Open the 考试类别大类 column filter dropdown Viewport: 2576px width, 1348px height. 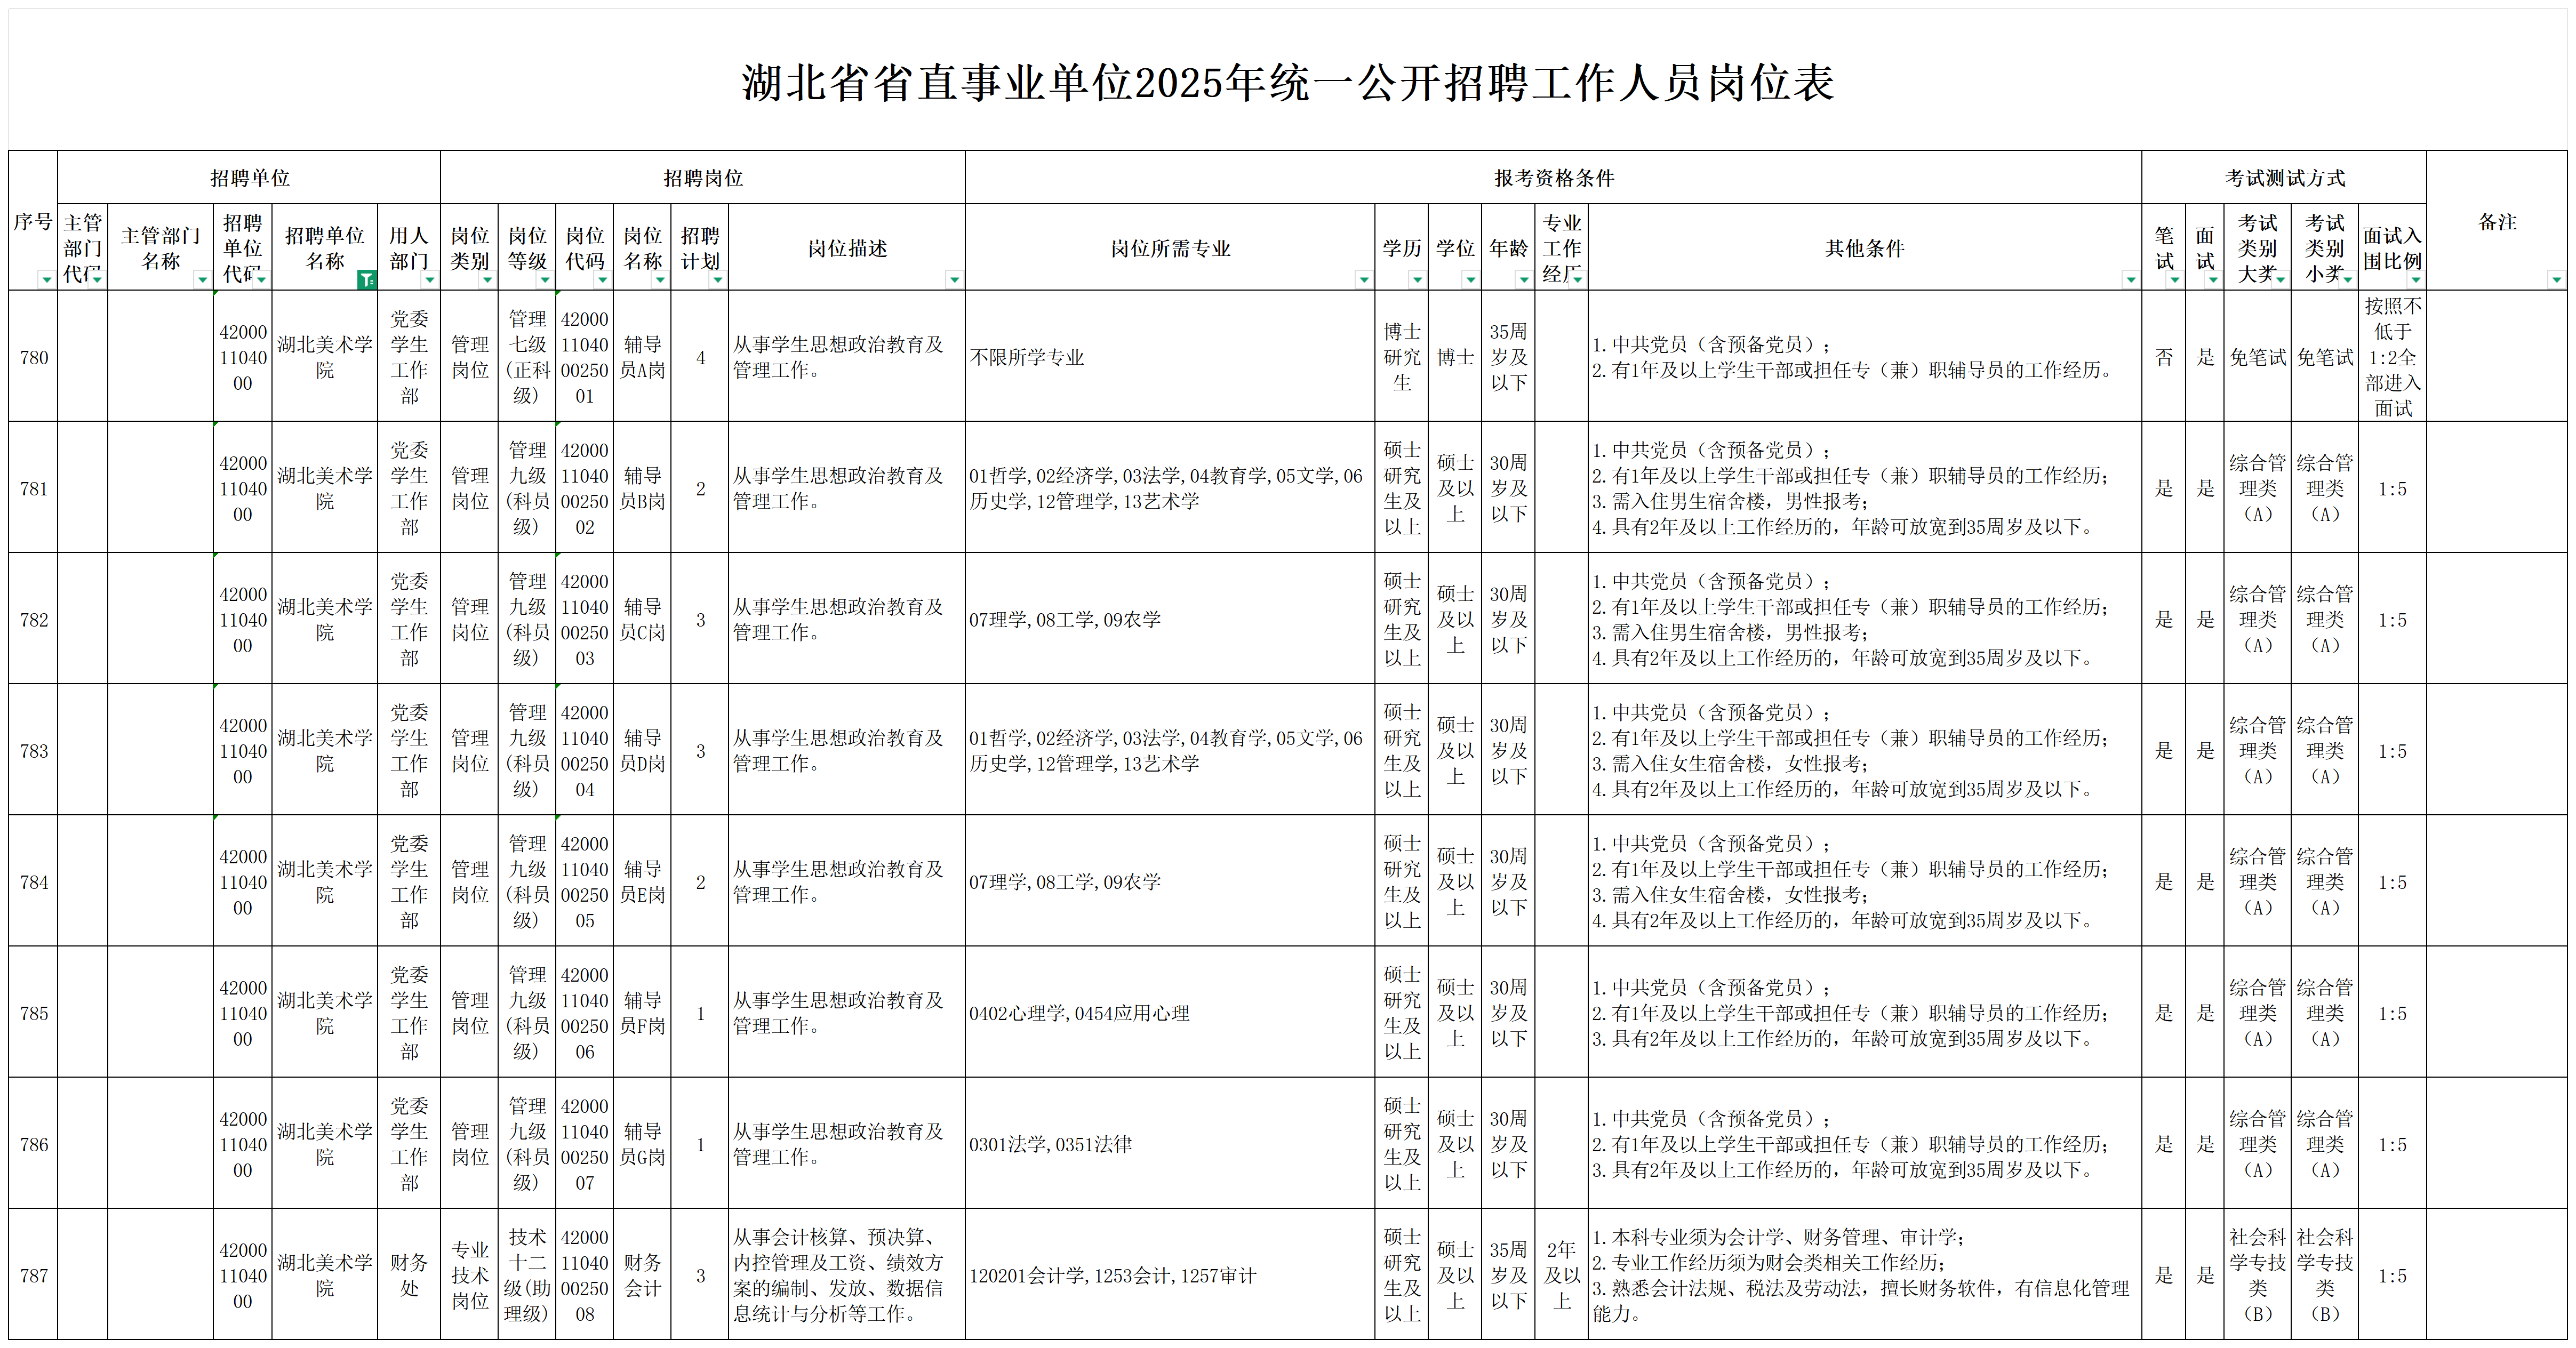[x=2280, y=280]
